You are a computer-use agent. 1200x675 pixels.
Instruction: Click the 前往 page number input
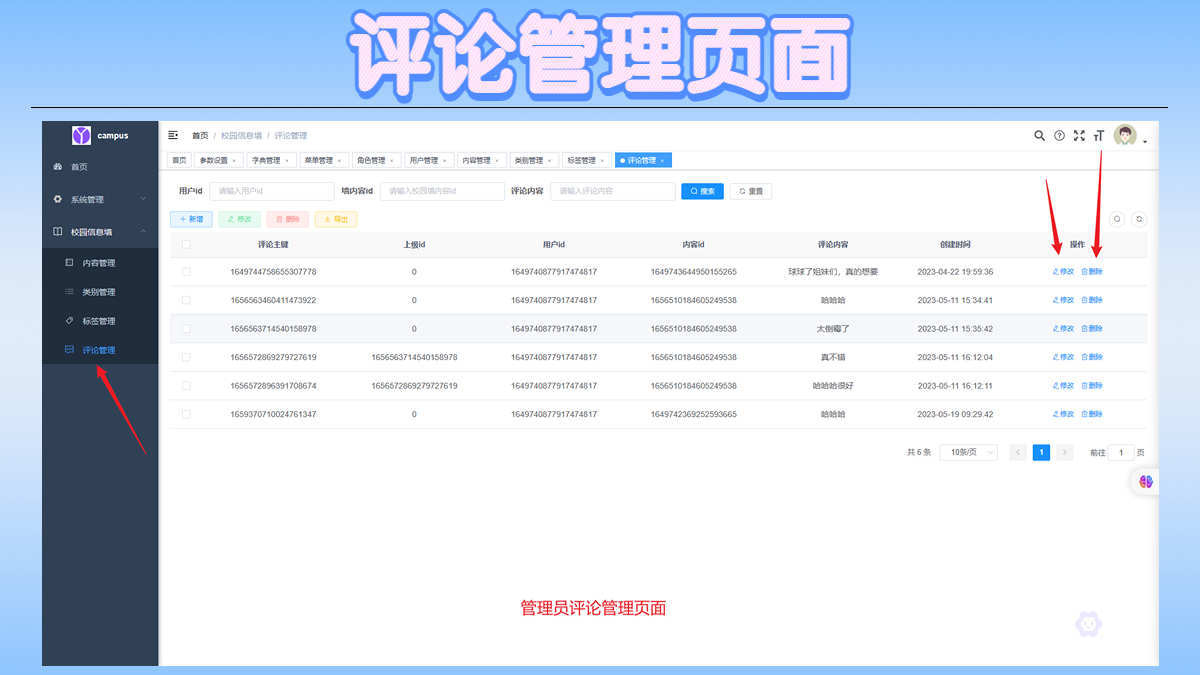1121,452
